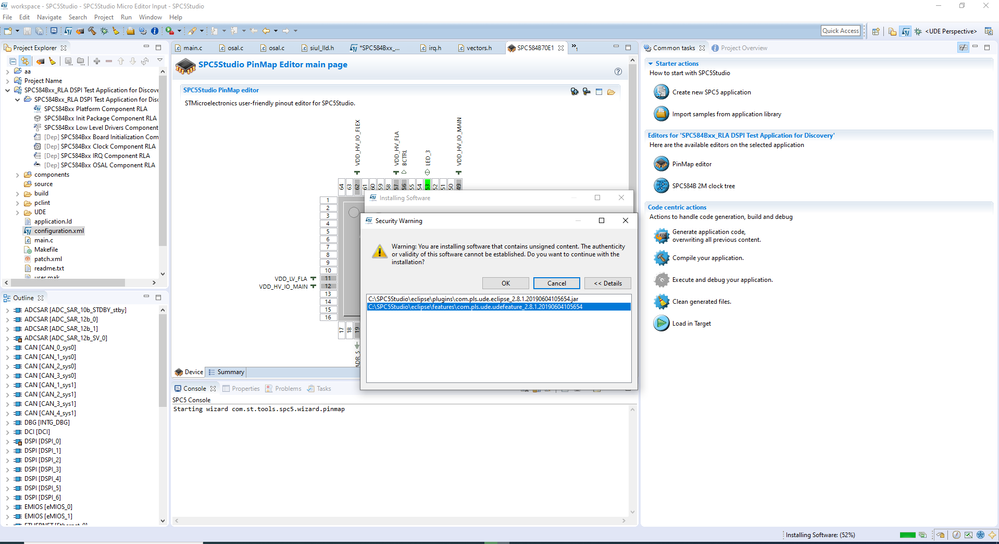The image size is (999, 544).
Task: Cancel the unsigned software installation
Action: pos(556,283)
